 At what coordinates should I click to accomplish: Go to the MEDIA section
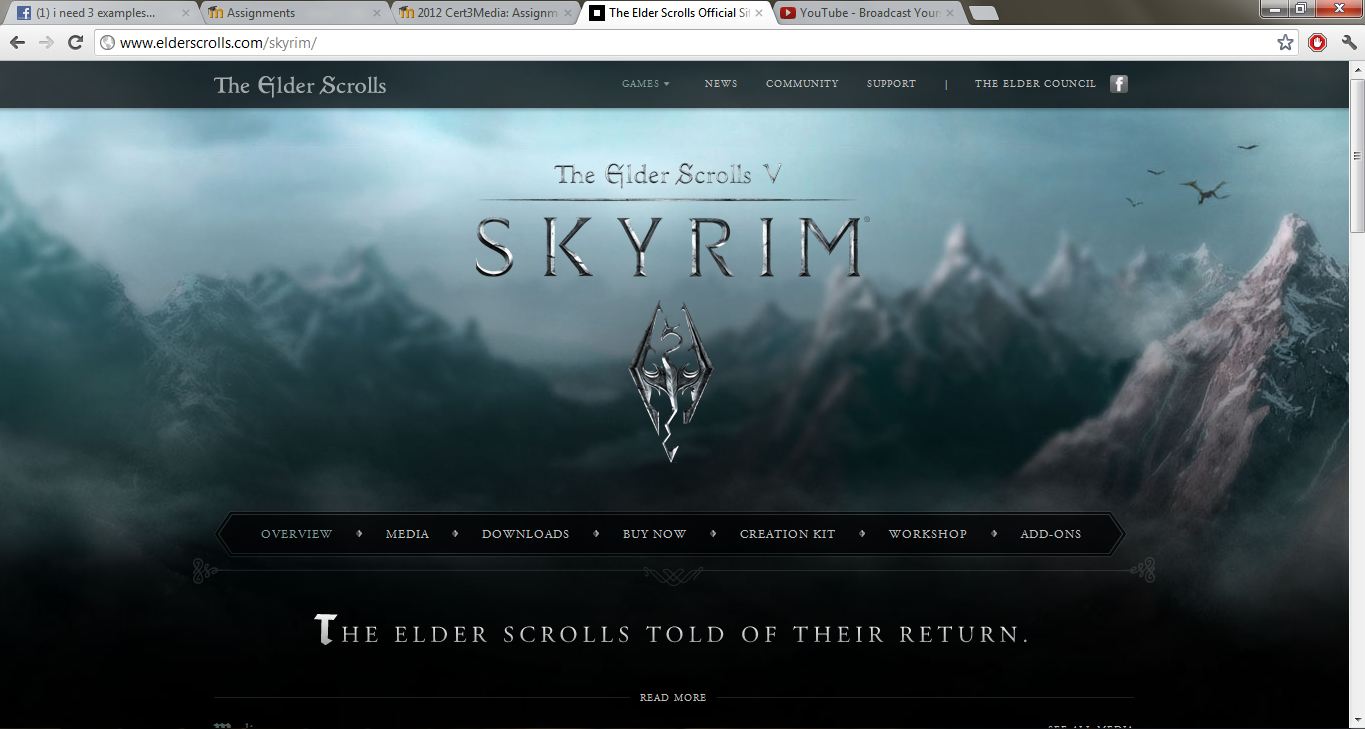[x=407, y=534]
